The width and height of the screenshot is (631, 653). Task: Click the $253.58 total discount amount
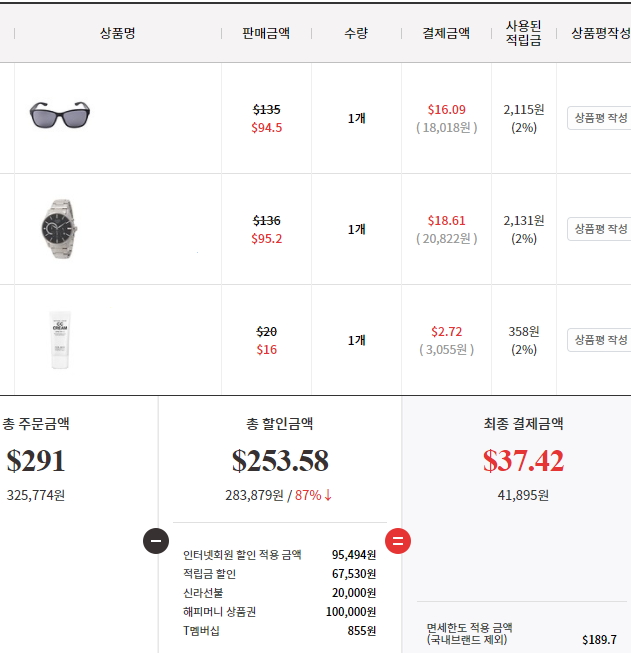pyautogui.click(x=280, y=461)
